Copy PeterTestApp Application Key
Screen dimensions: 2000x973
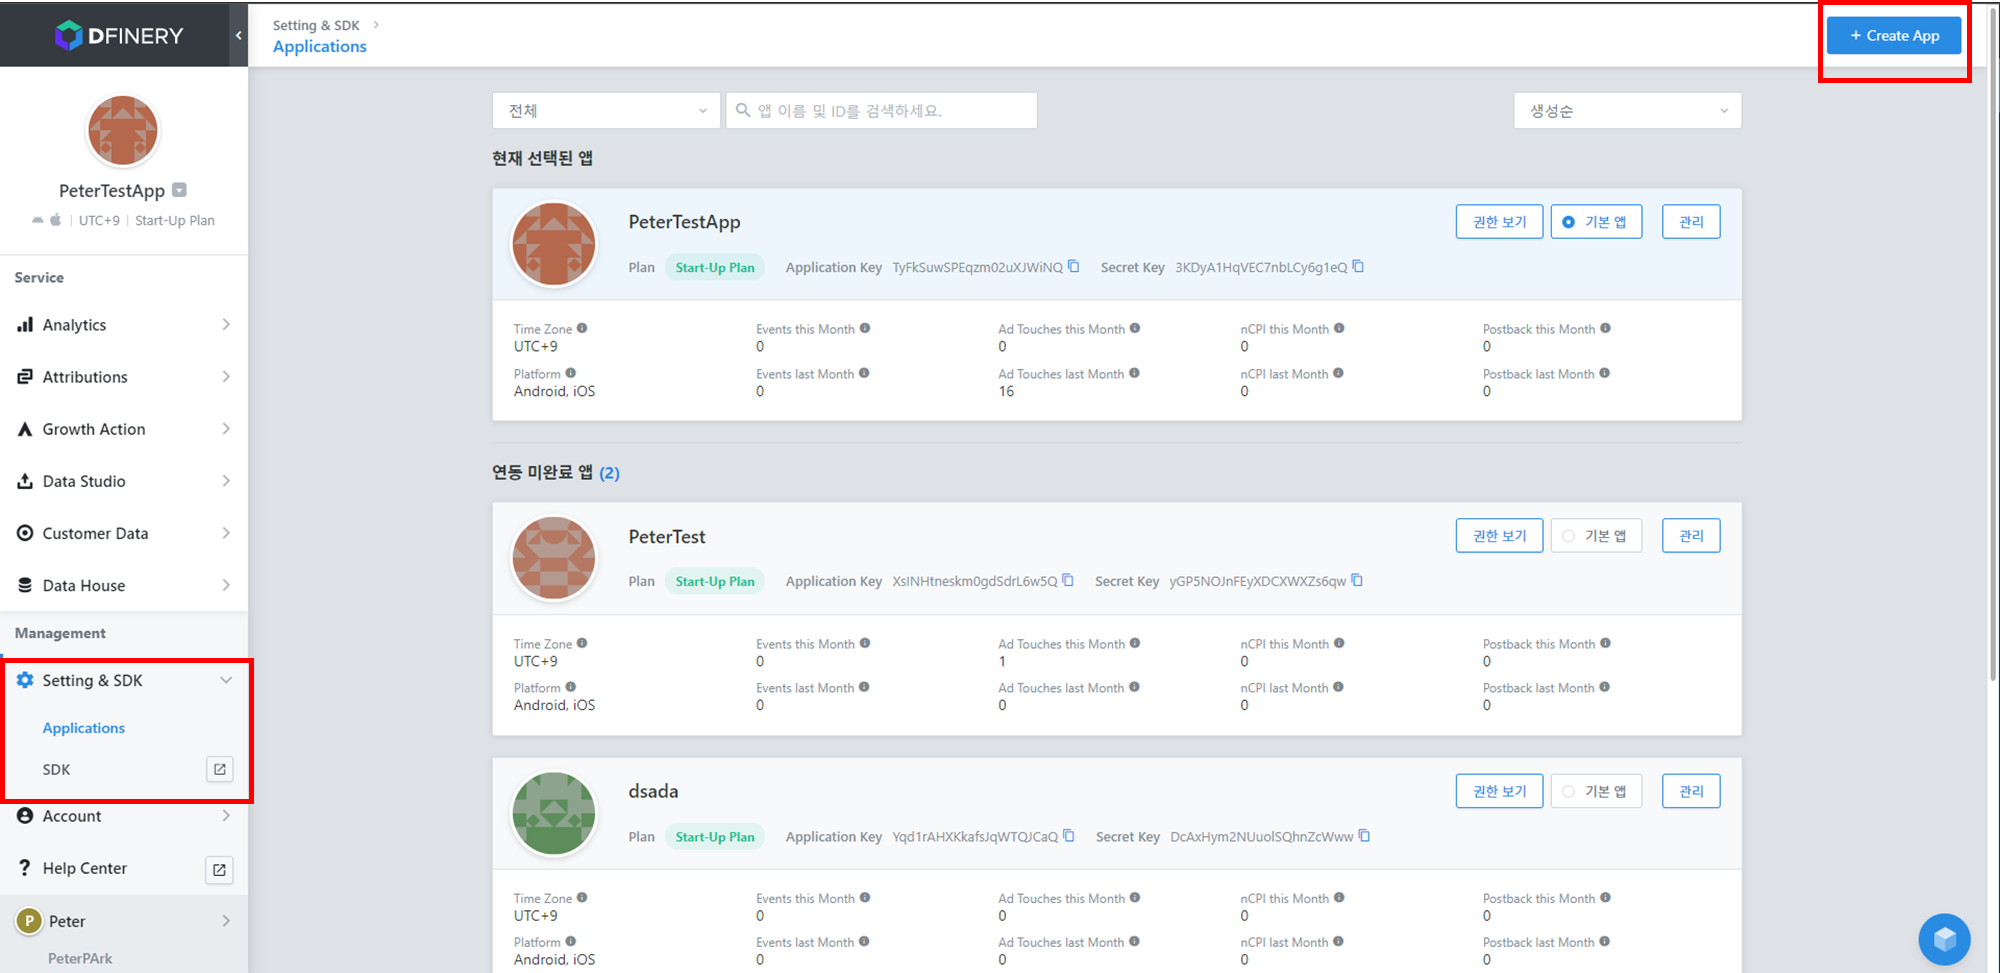point(1074,266)
